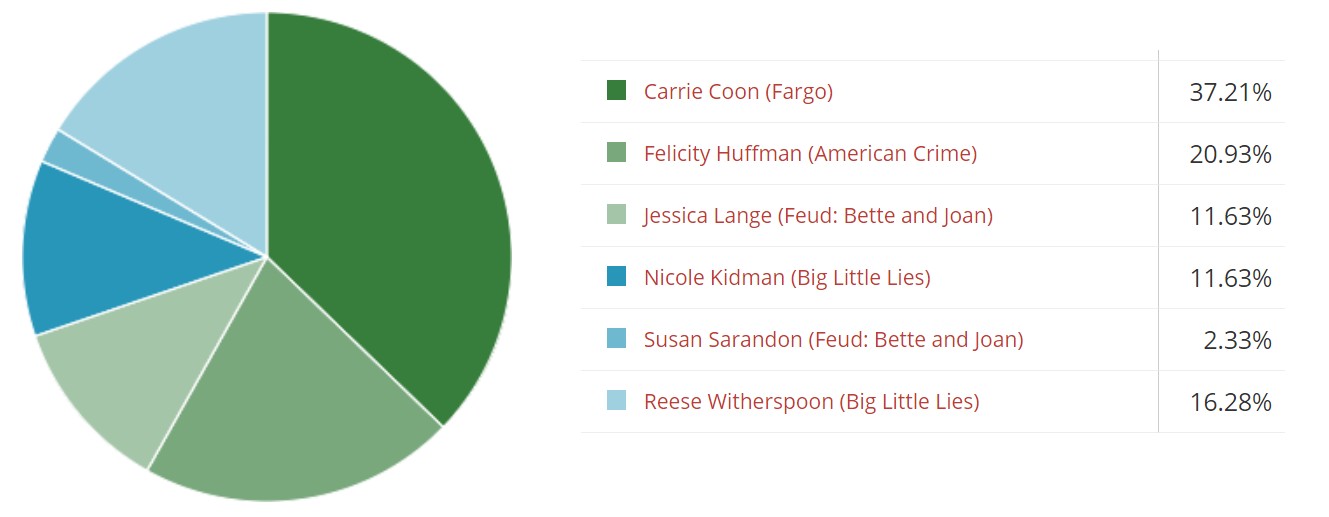Click the Reese Witherspoon legend color square
This screenshot has width=1329, height=517.
[x=616, y=401]
